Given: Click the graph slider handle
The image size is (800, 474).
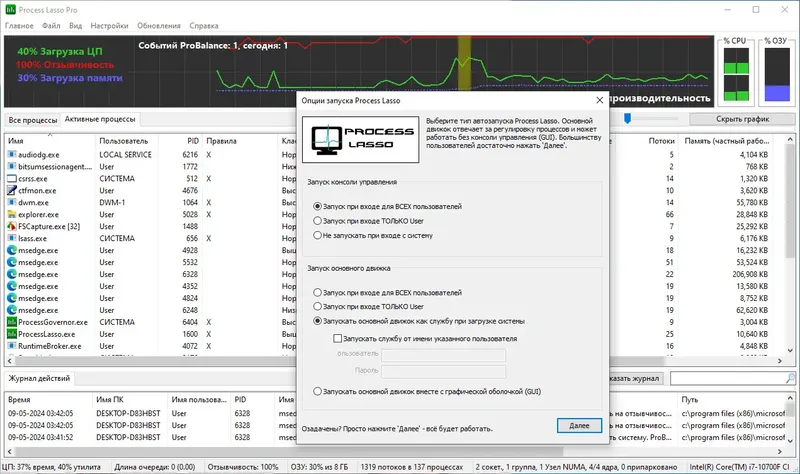Looking at the screenshot, I should pos(628,119).
